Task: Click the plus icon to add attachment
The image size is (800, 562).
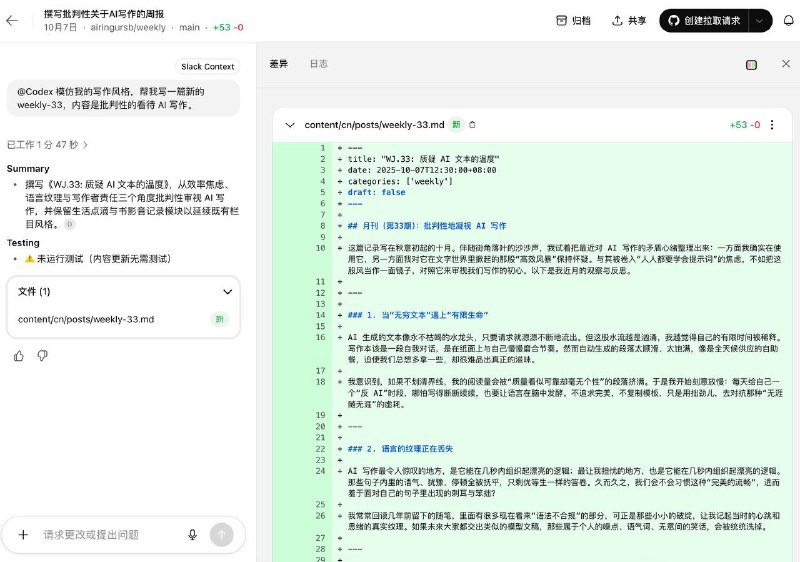Action: (x=23, y=535)
